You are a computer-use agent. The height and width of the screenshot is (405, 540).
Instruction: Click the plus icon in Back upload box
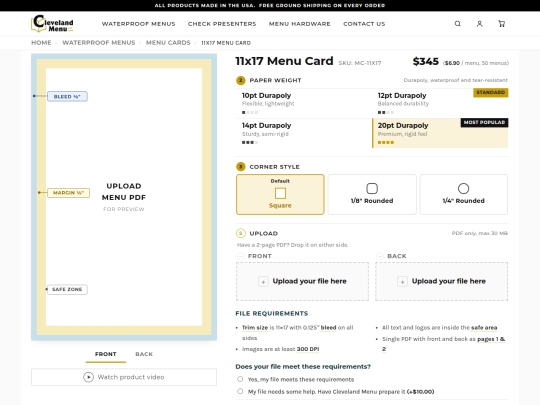(x=402, y=282)
